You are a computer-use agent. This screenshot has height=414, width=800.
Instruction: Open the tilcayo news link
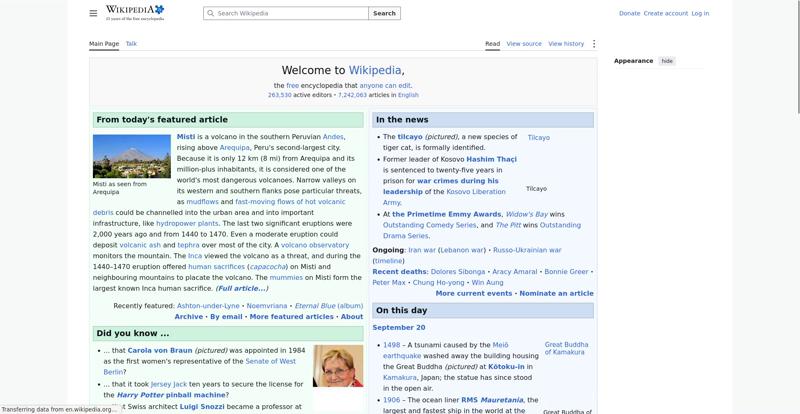(x=410, y=137)
